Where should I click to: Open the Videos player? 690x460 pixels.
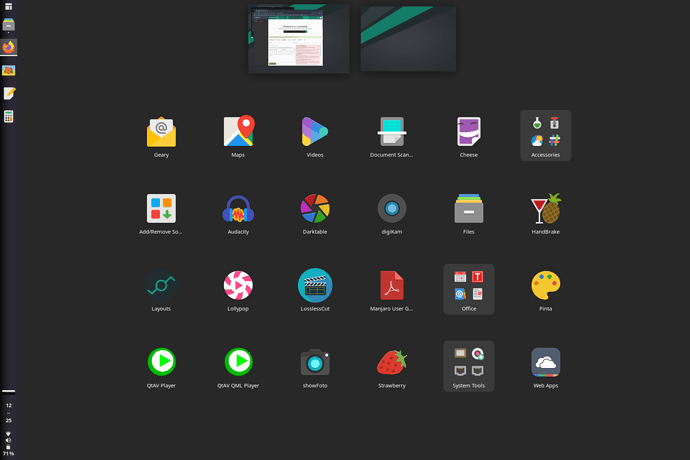coord(315,136)
